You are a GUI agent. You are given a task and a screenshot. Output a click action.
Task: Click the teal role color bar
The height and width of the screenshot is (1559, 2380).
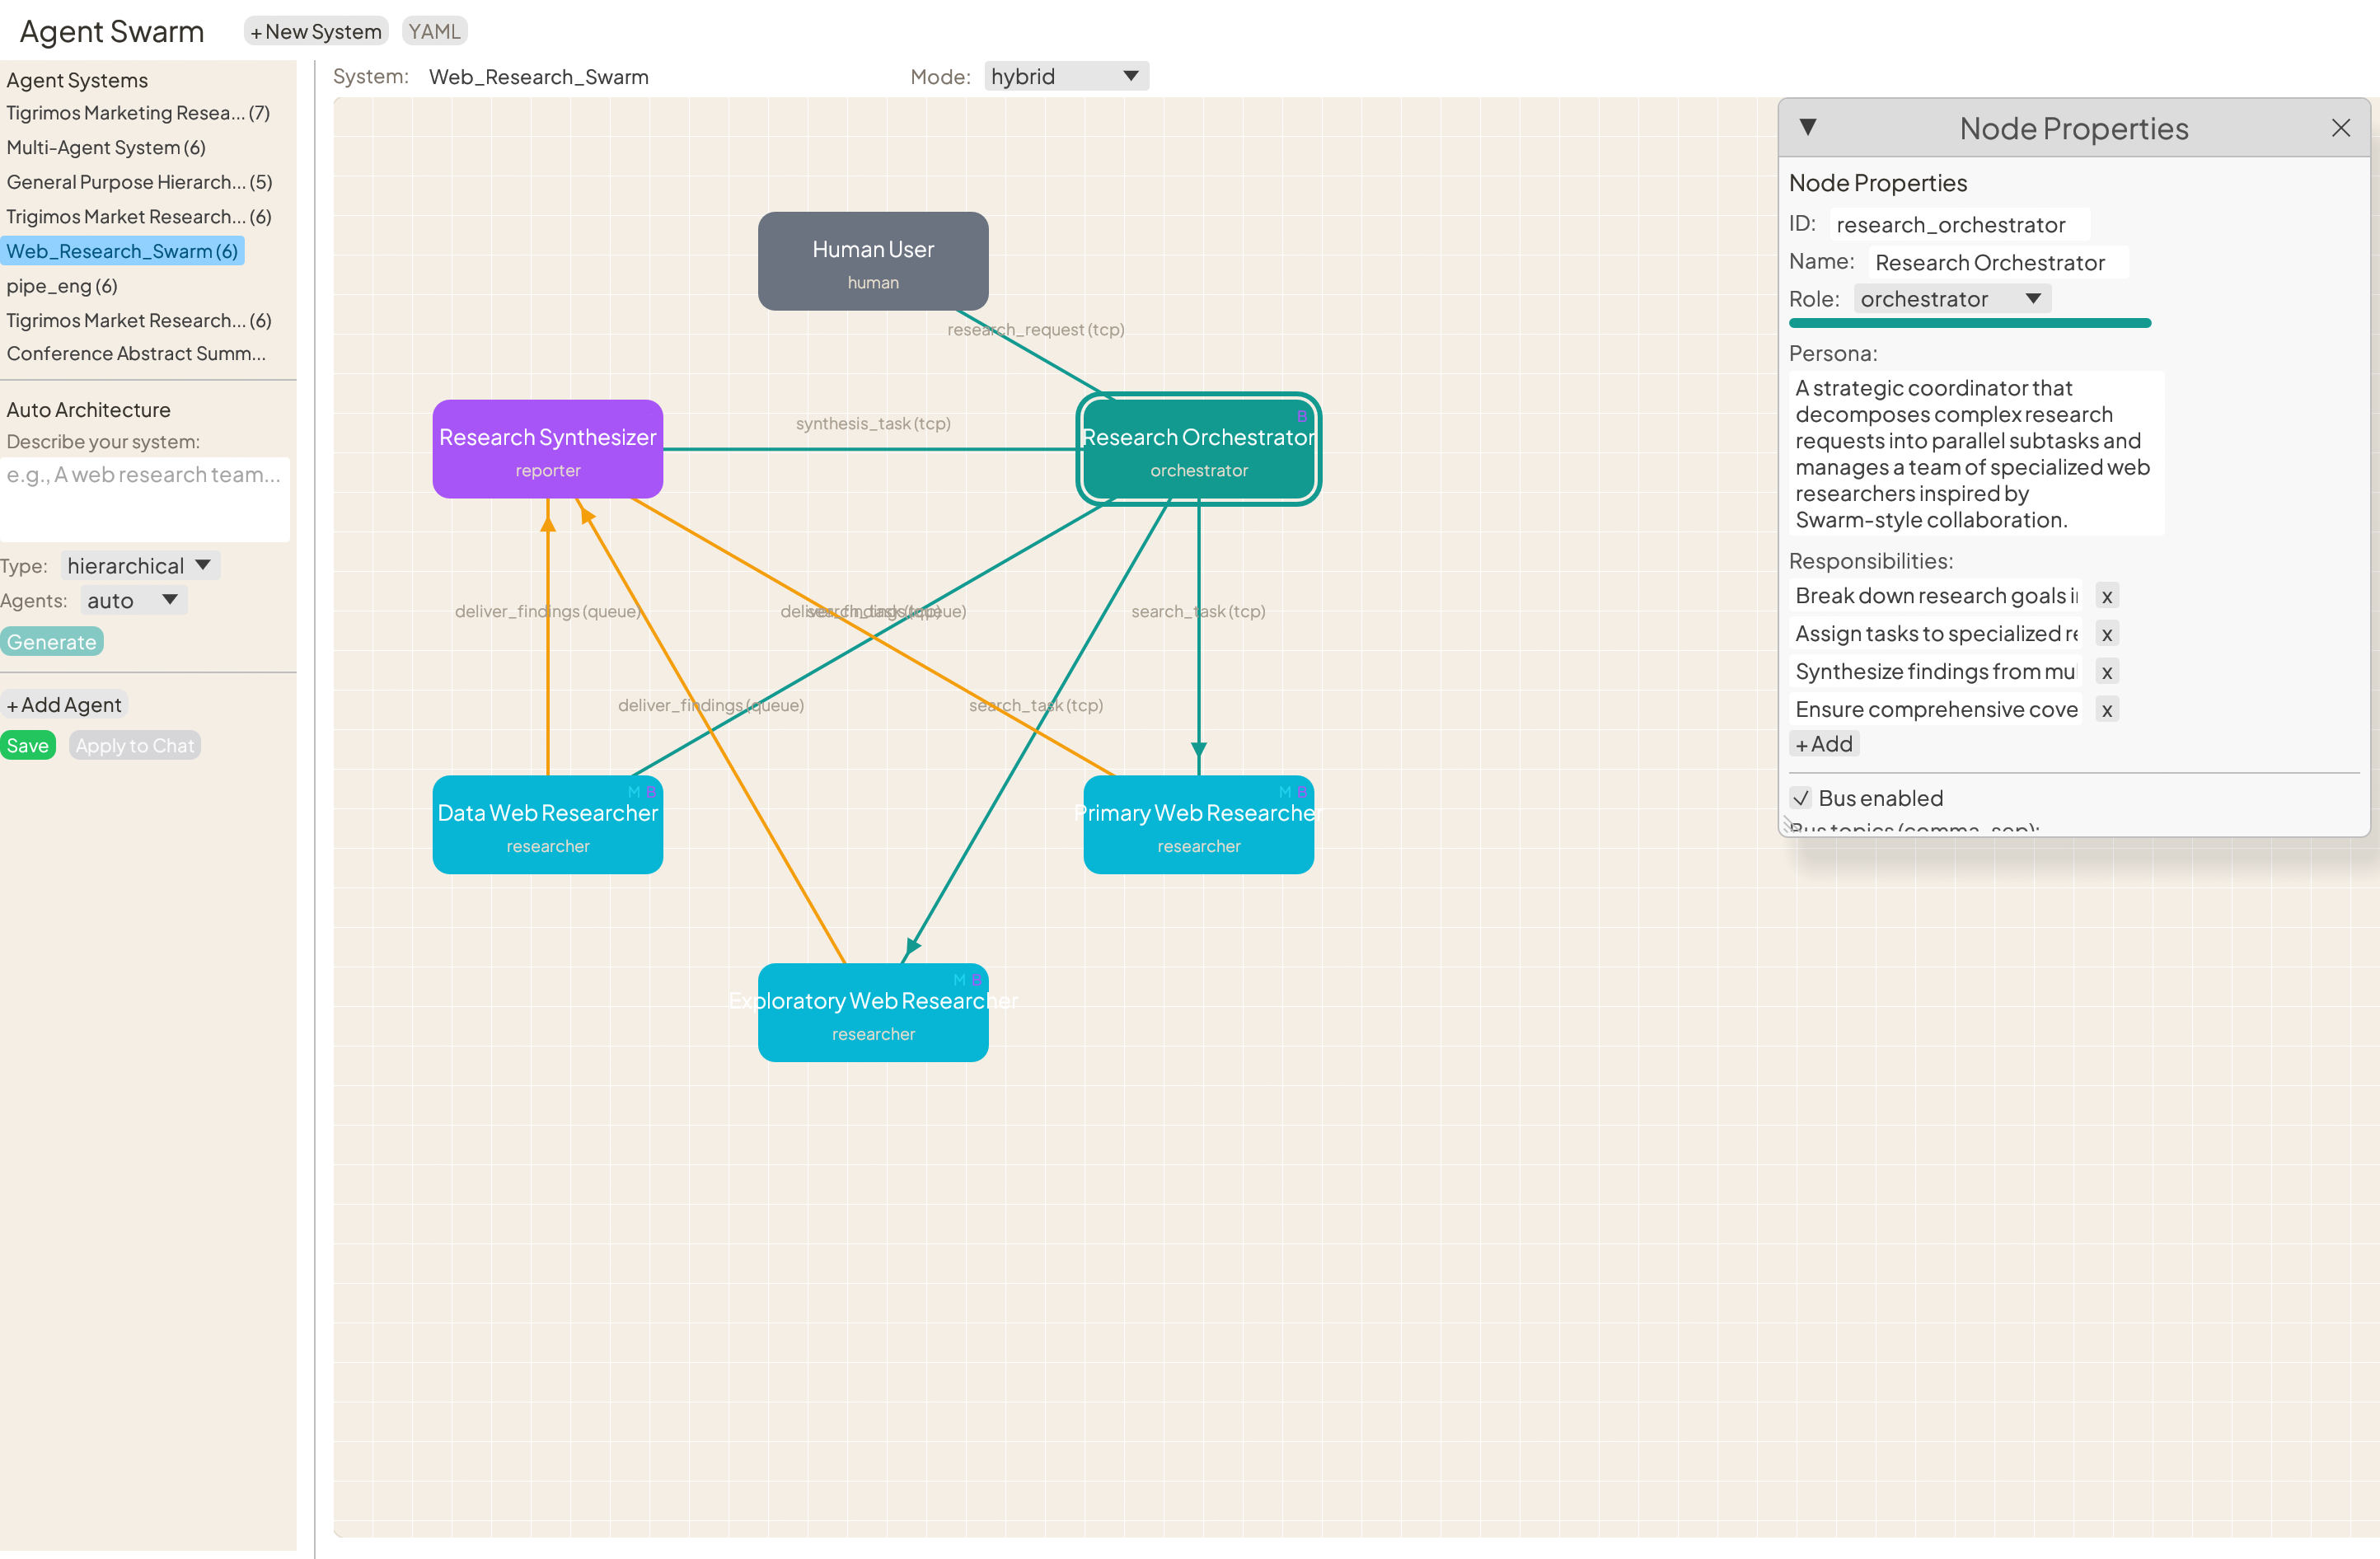coord(1969,323)
